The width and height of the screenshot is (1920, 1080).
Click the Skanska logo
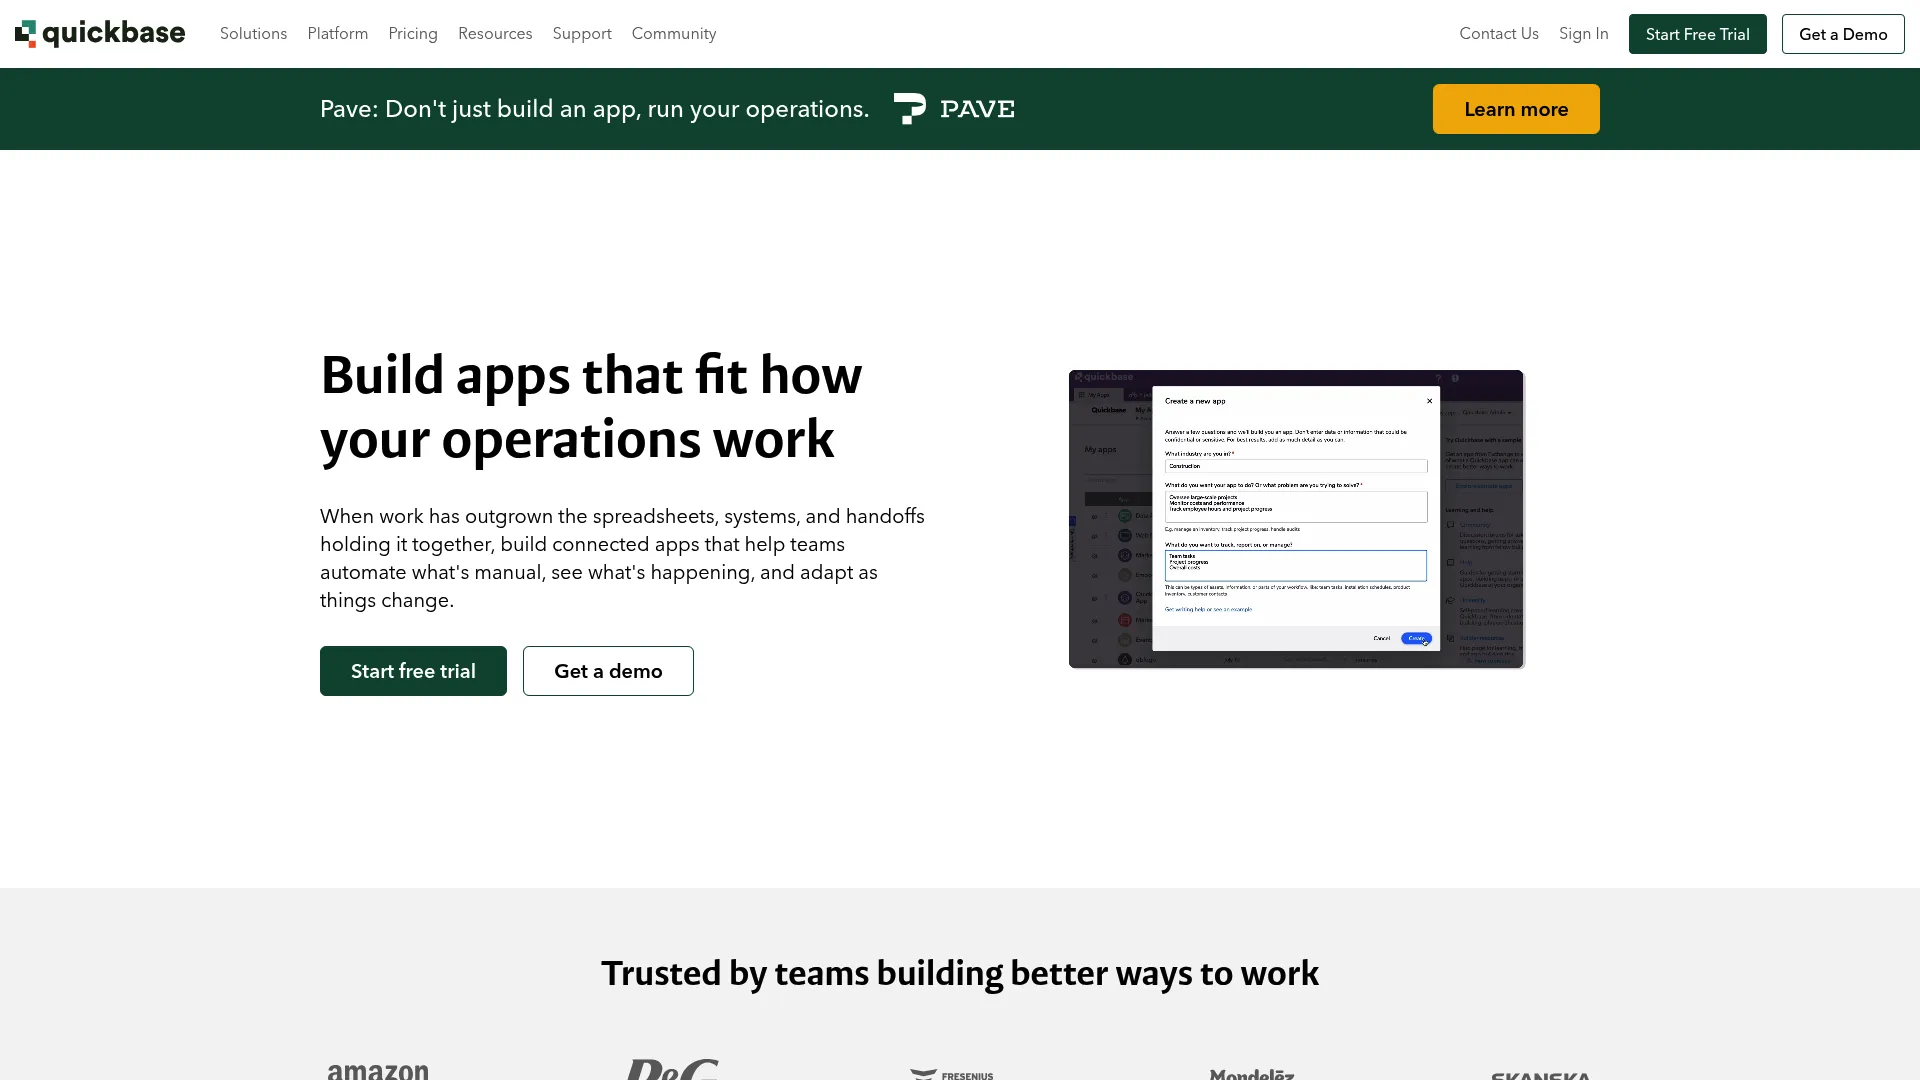point(1541,1076)
